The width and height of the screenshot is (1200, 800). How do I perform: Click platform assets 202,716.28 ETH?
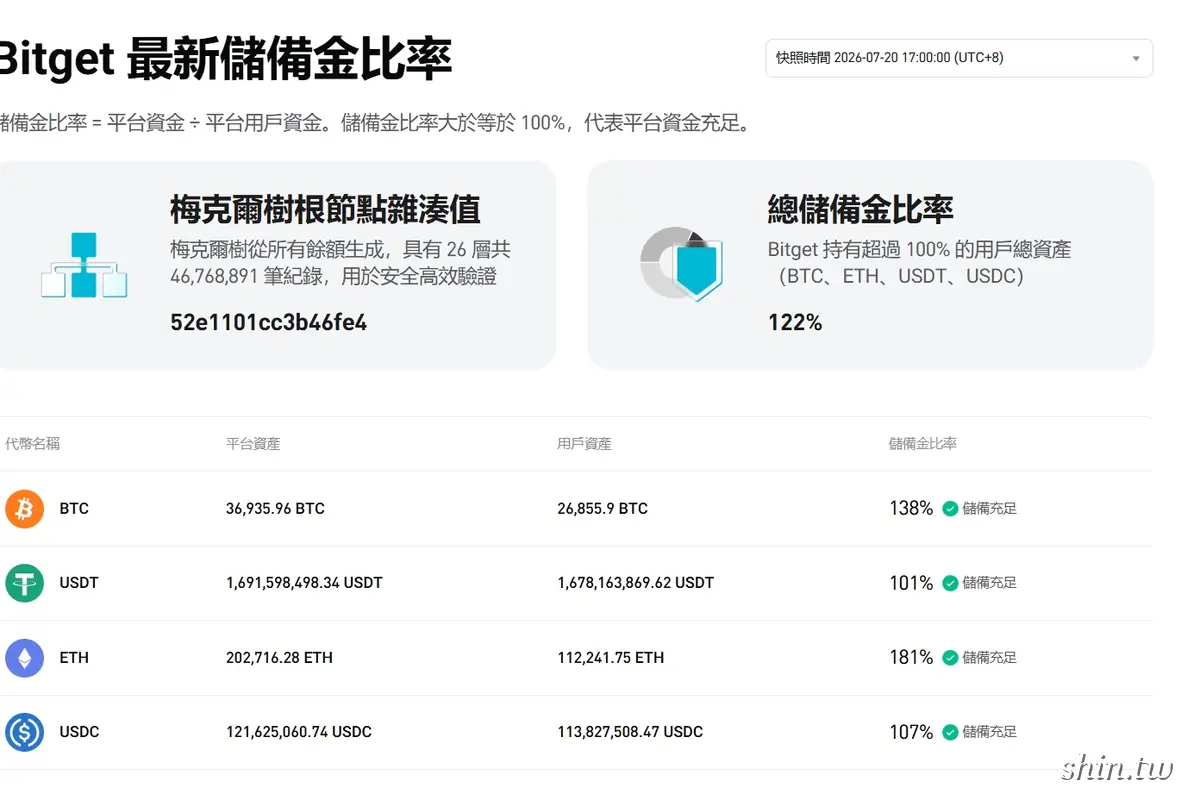click(x=279, y=658)
